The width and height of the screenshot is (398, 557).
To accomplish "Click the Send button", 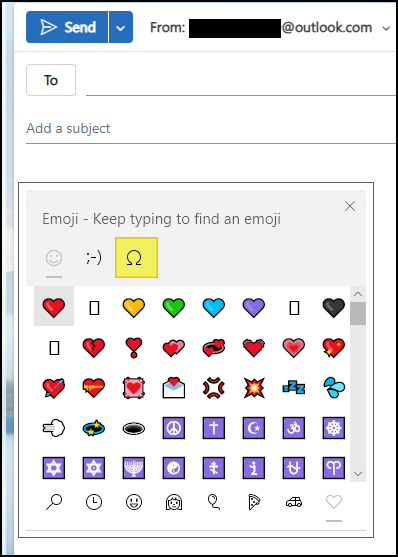I will pyautogui.click(x=67, y=27).
